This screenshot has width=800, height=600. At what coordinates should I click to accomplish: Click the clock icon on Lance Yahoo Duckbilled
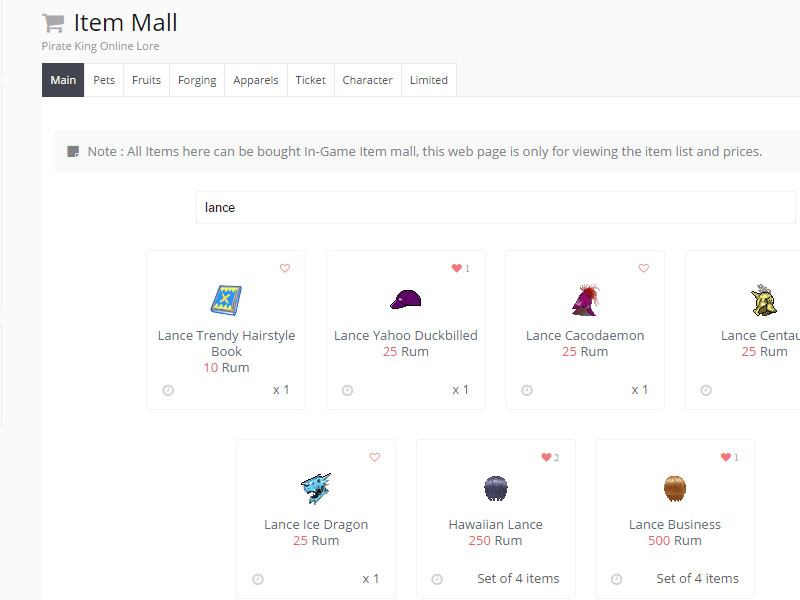coord(347,390)
